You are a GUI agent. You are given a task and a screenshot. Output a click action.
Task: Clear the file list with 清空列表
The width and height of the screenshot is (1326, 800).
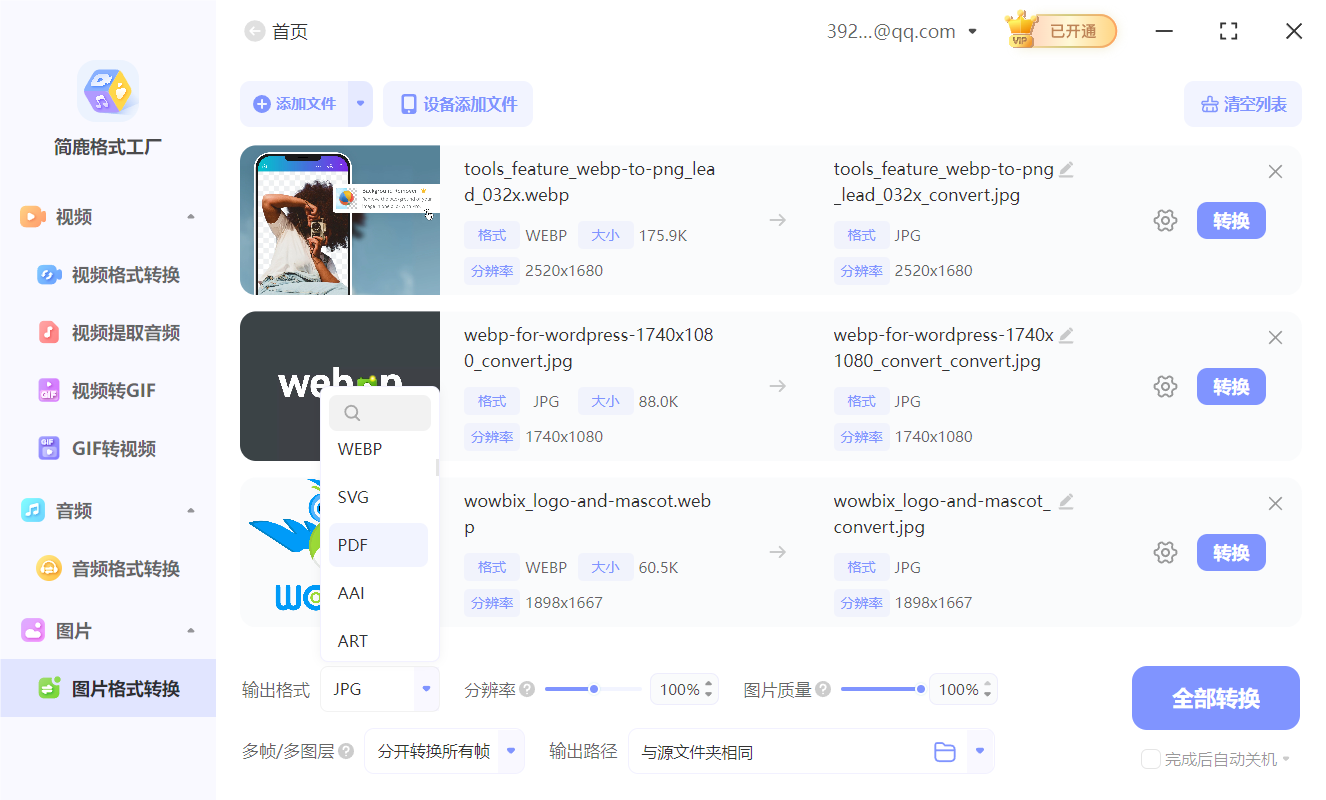pyautogui.click(x=1243, y=104)
